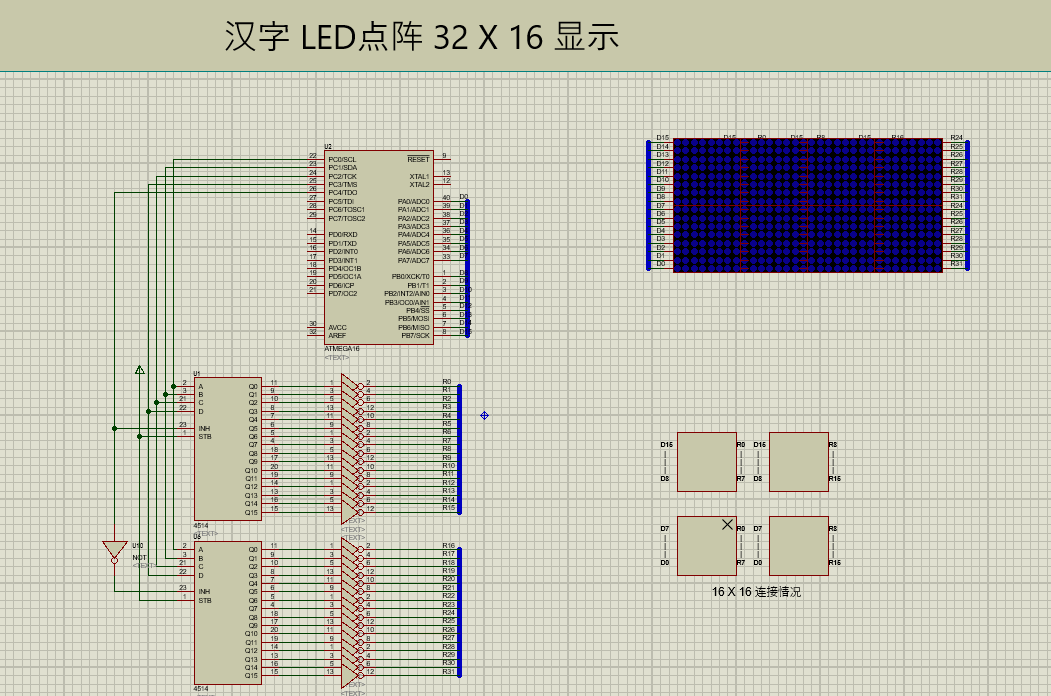The width and height of the screenshot is (1051, 696).
Task: Click the 'R15' net label at upper bus
Action: [x=448, y=508]
